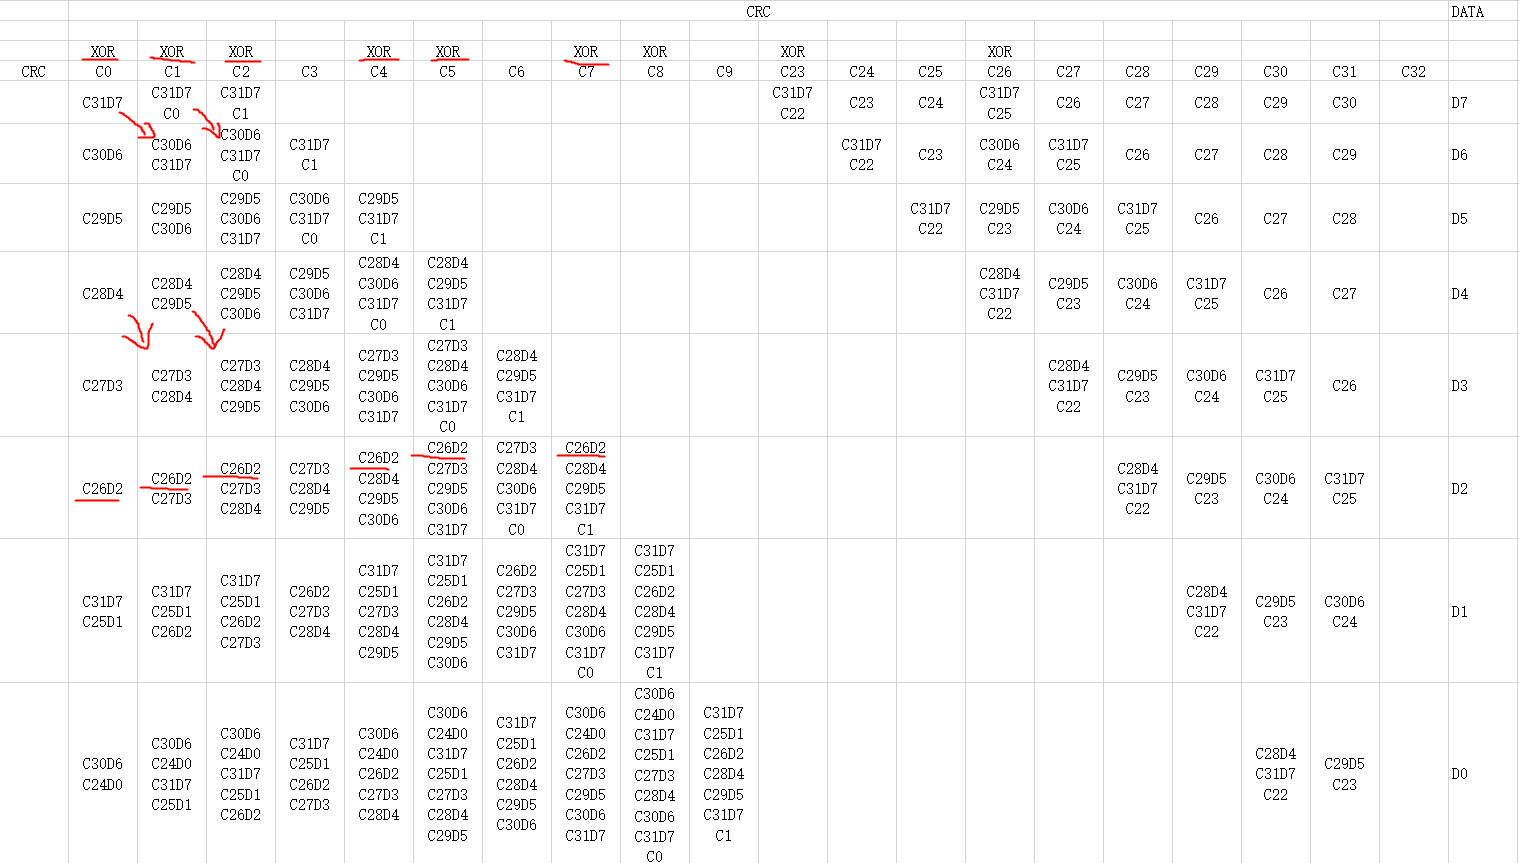Screen dimensions: 1519x863
Task: Select row D3 cell under column C27
Action: [x=1069, y=385]
